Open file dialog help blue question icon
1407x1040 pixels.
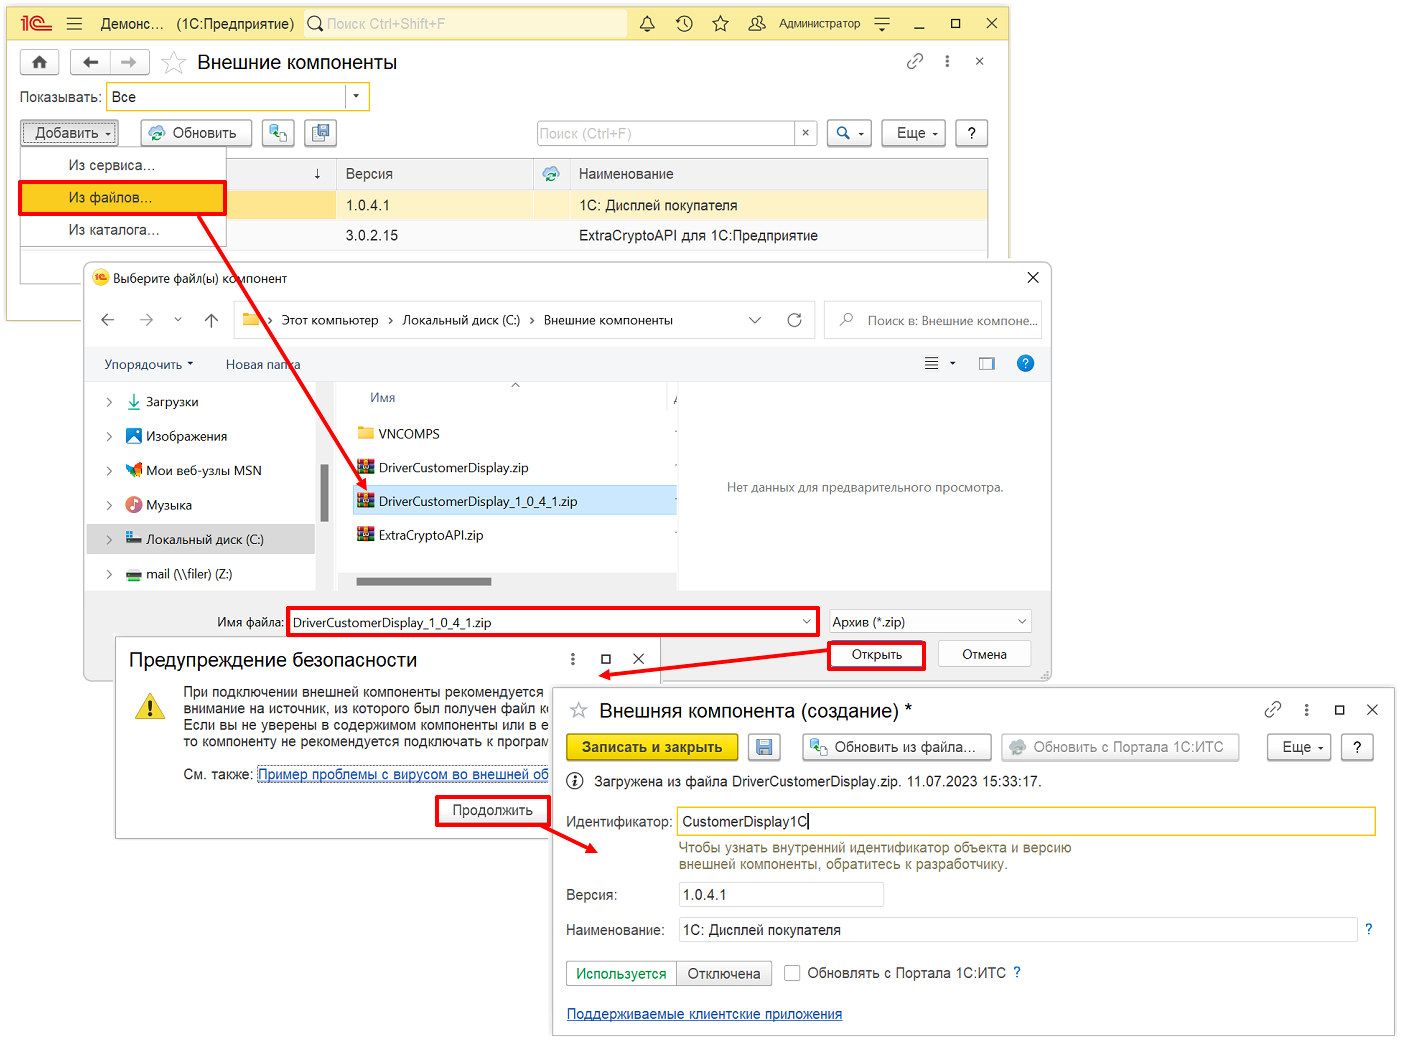point(1025,364)
